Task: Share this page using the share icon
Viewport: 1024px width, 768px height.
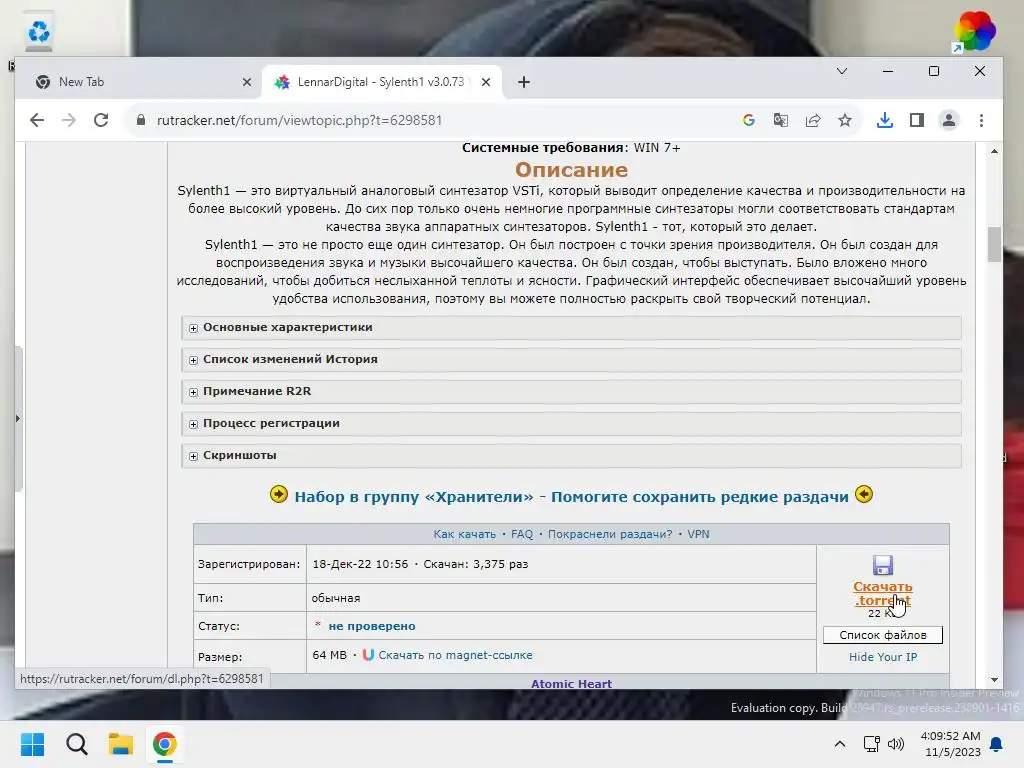Action: (x=813, y=120)
